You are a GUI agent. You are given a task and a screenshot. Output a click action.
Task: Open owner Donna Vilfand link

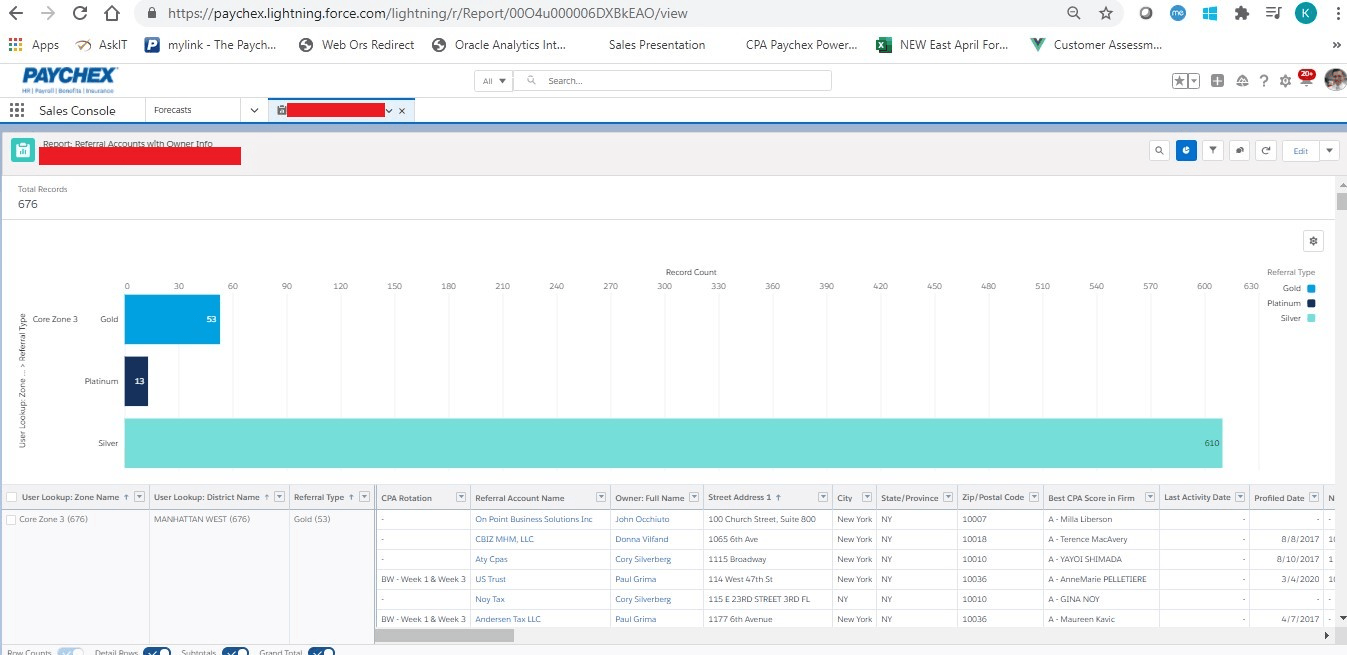pos(642,539)
